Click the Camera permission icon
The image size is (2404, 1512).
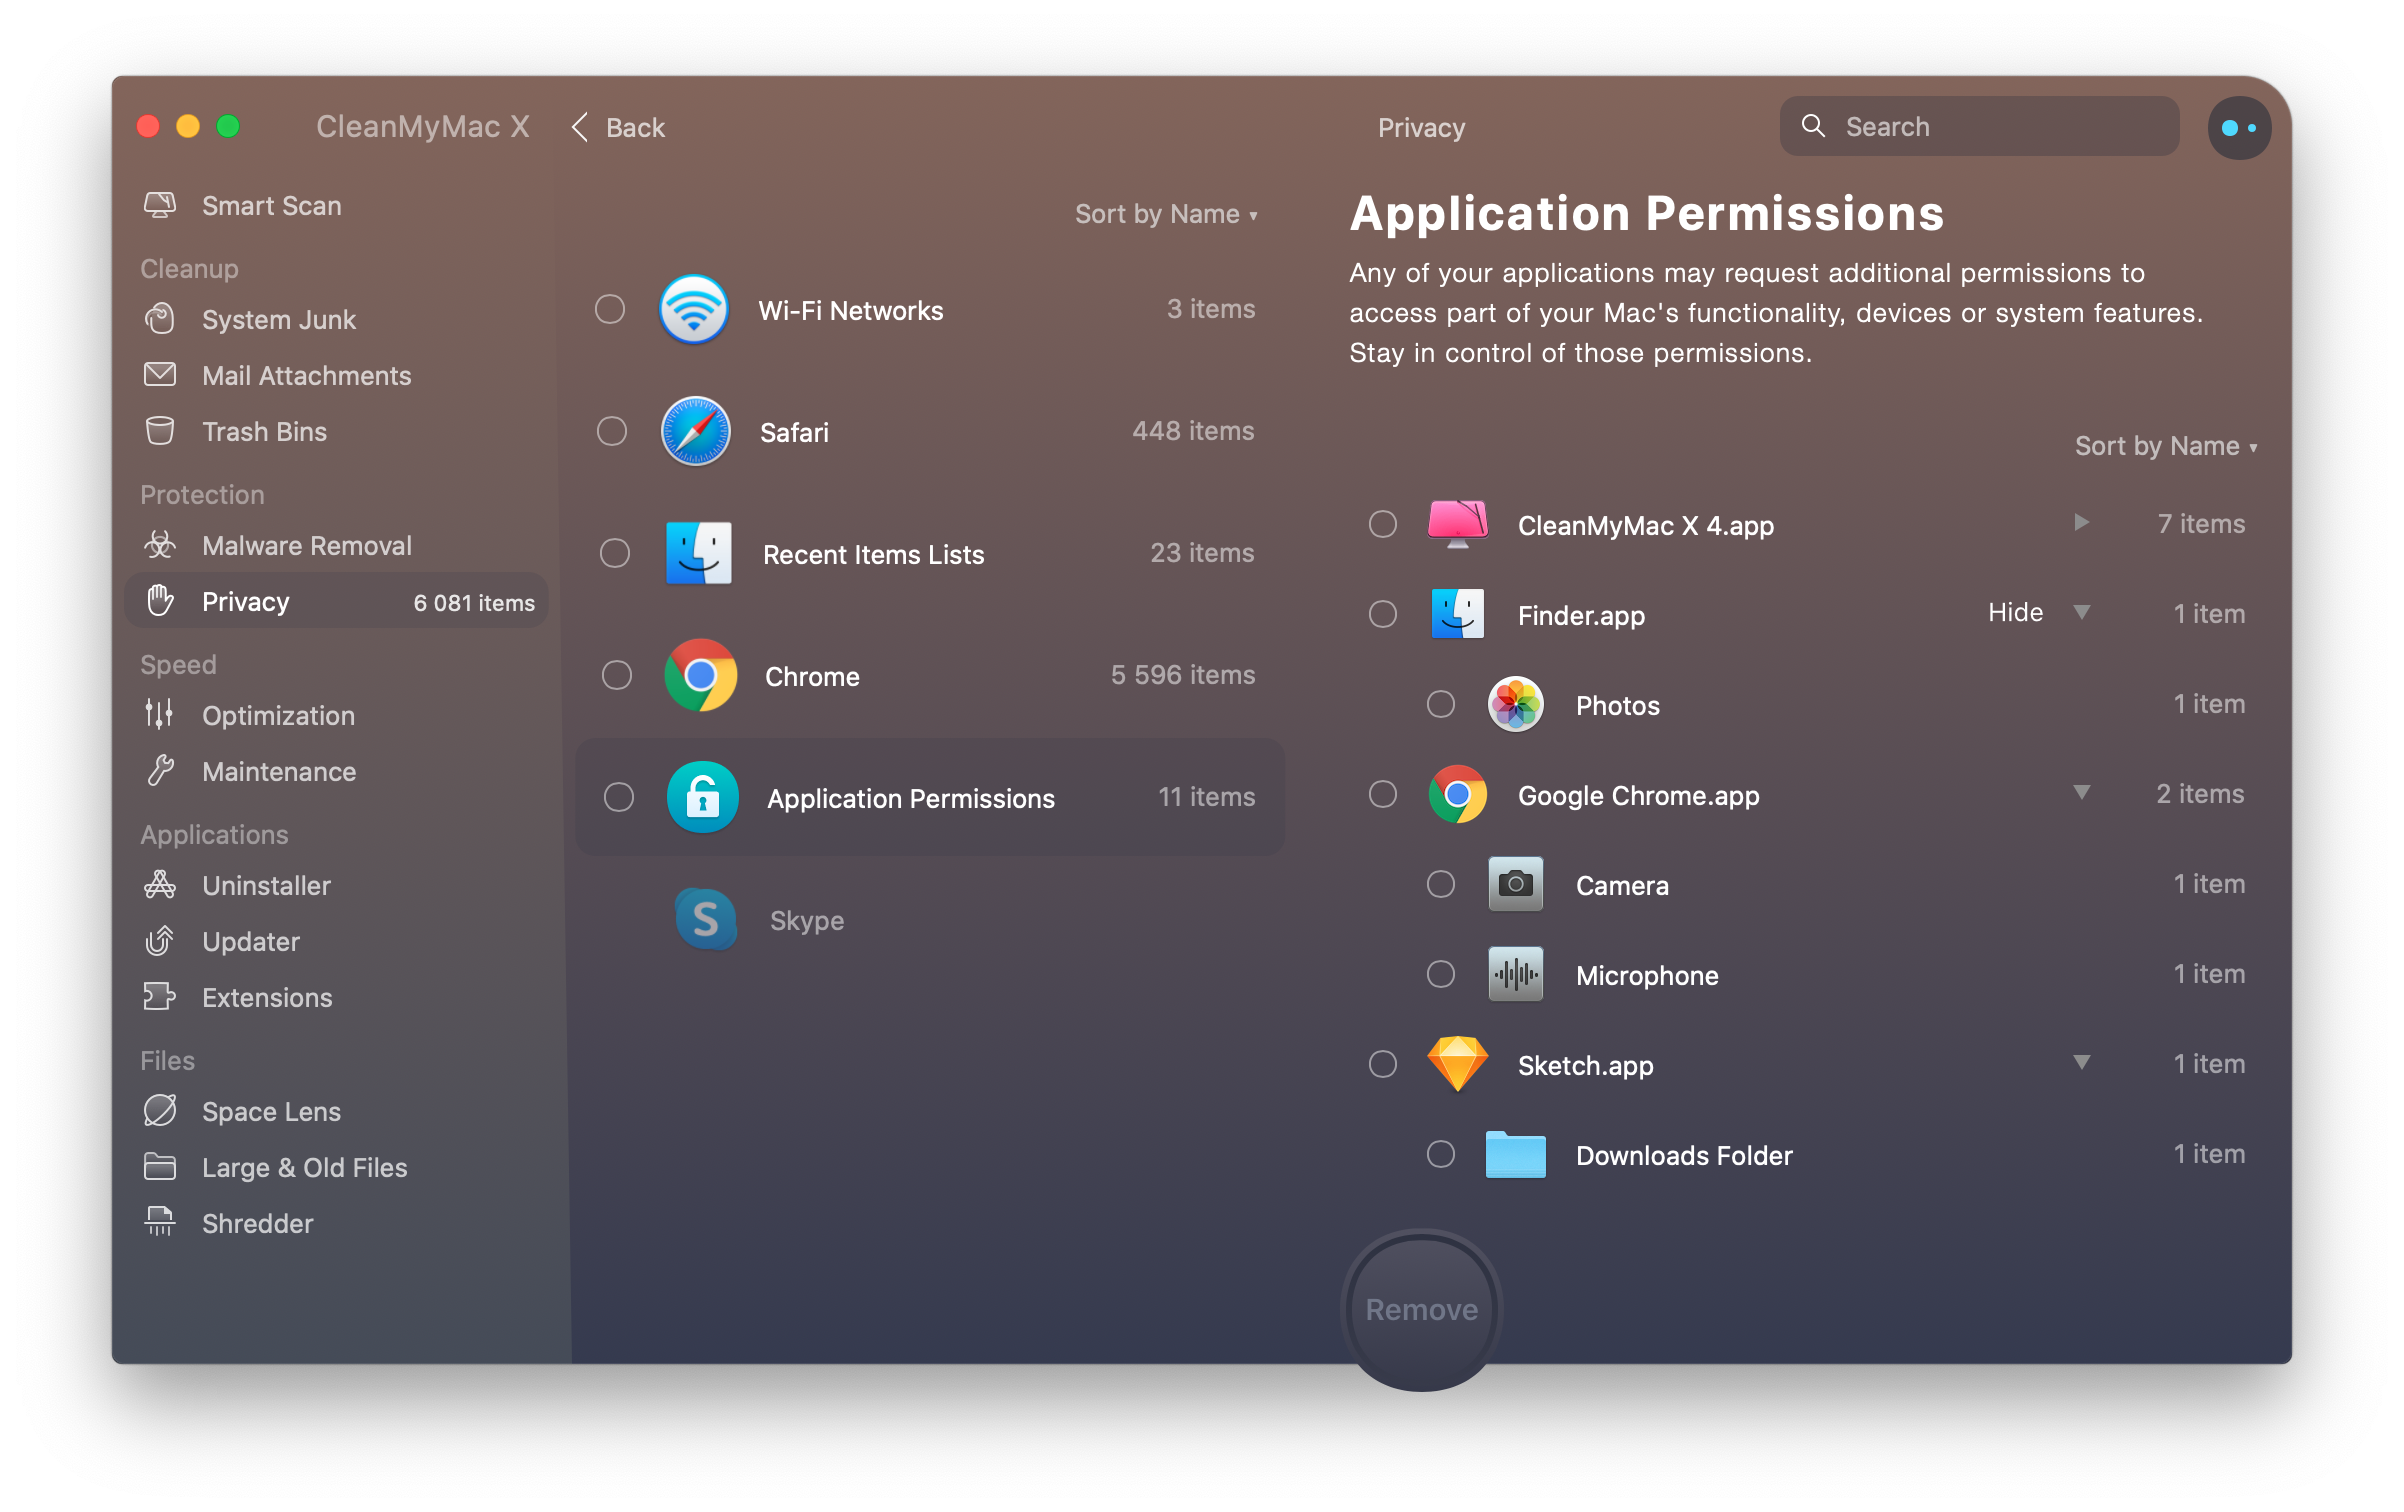click(1516, 885)
